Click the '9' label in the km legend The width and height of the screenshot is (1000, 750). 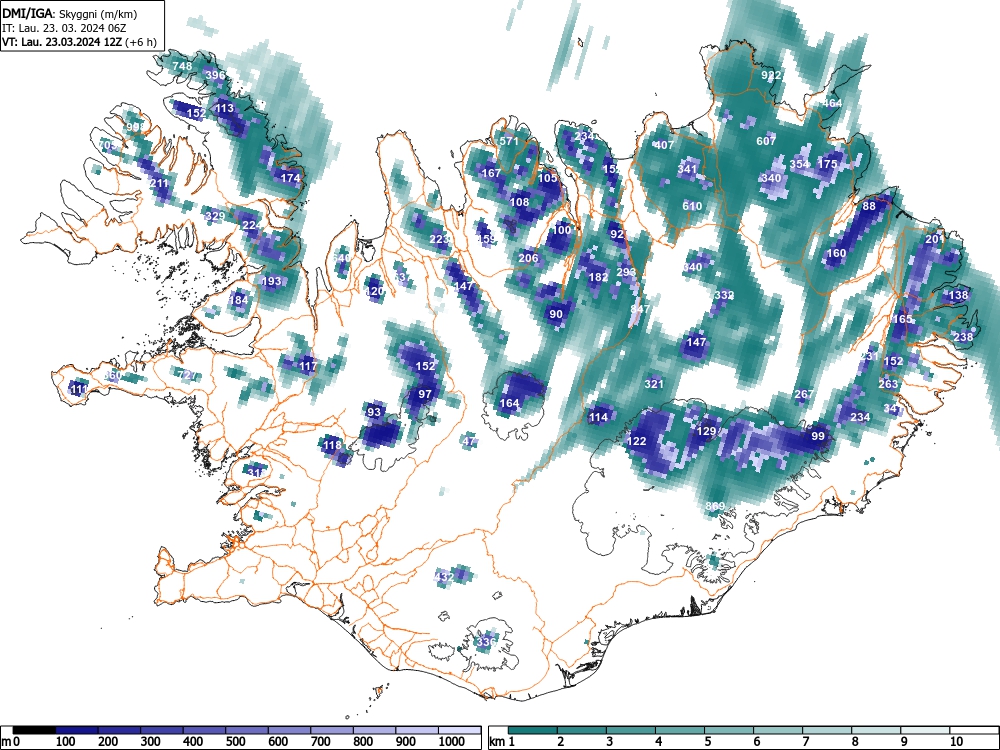point(904,742)
